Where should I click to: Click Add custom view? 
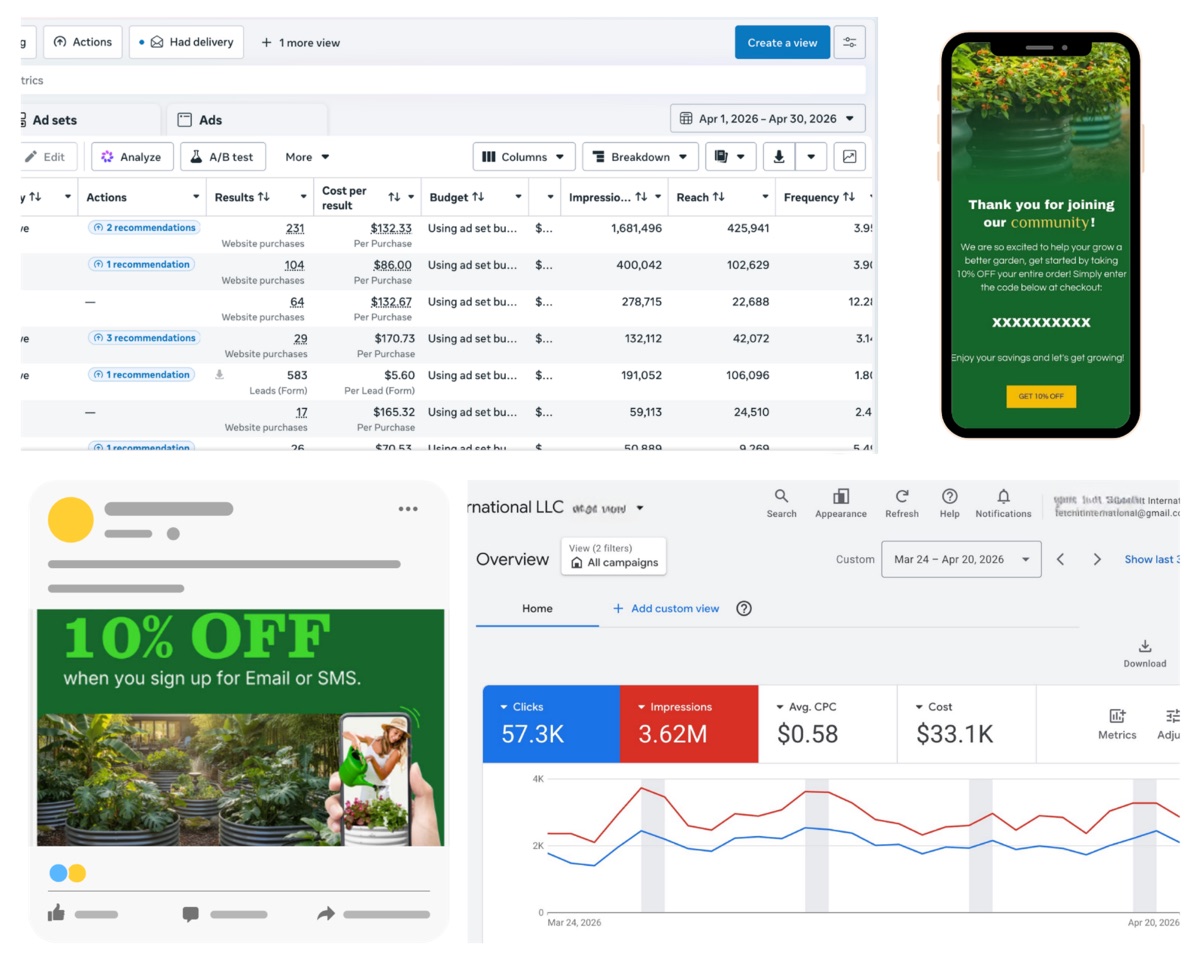pyautogui.click(x=666, y=608)
